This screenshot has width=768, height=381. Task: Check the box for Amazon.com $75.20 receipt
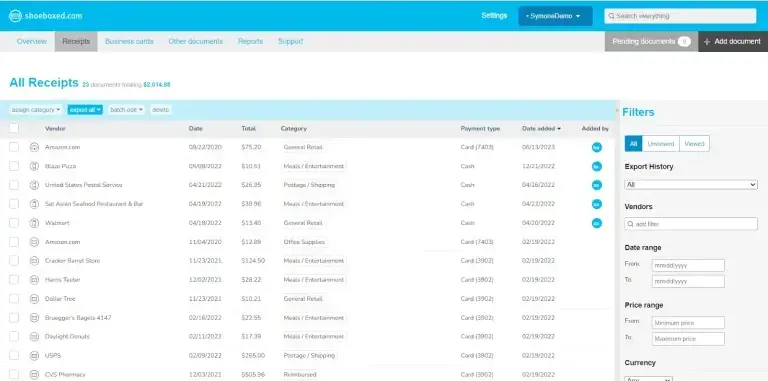14,147
